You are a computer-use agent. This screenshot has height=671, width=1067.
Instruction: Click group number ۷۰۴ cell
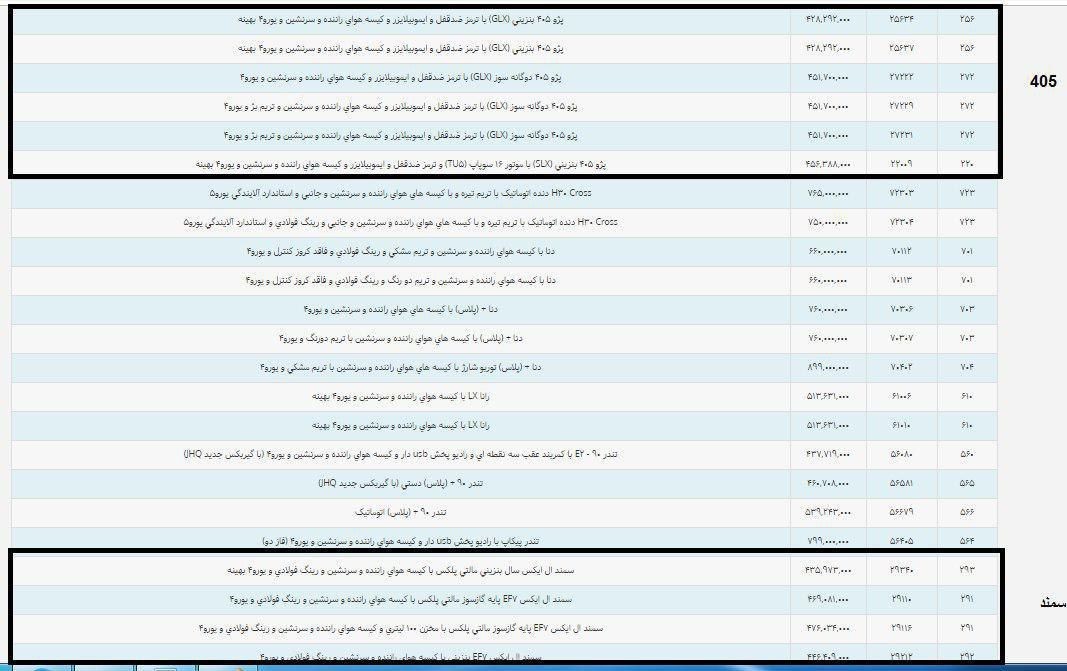tap(967, 367)
